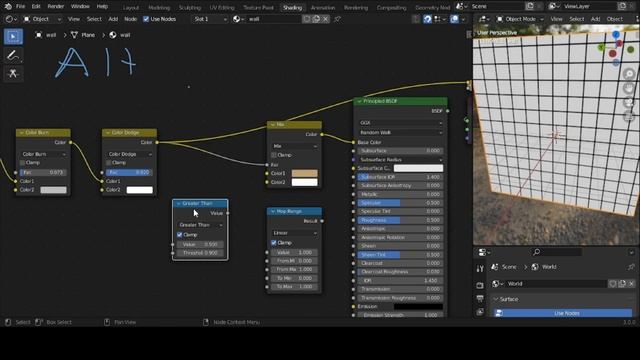The width and height of the screenshot is (640, 360).
Task: Unlink the wall material with the X icon
Action: (325, 19)
